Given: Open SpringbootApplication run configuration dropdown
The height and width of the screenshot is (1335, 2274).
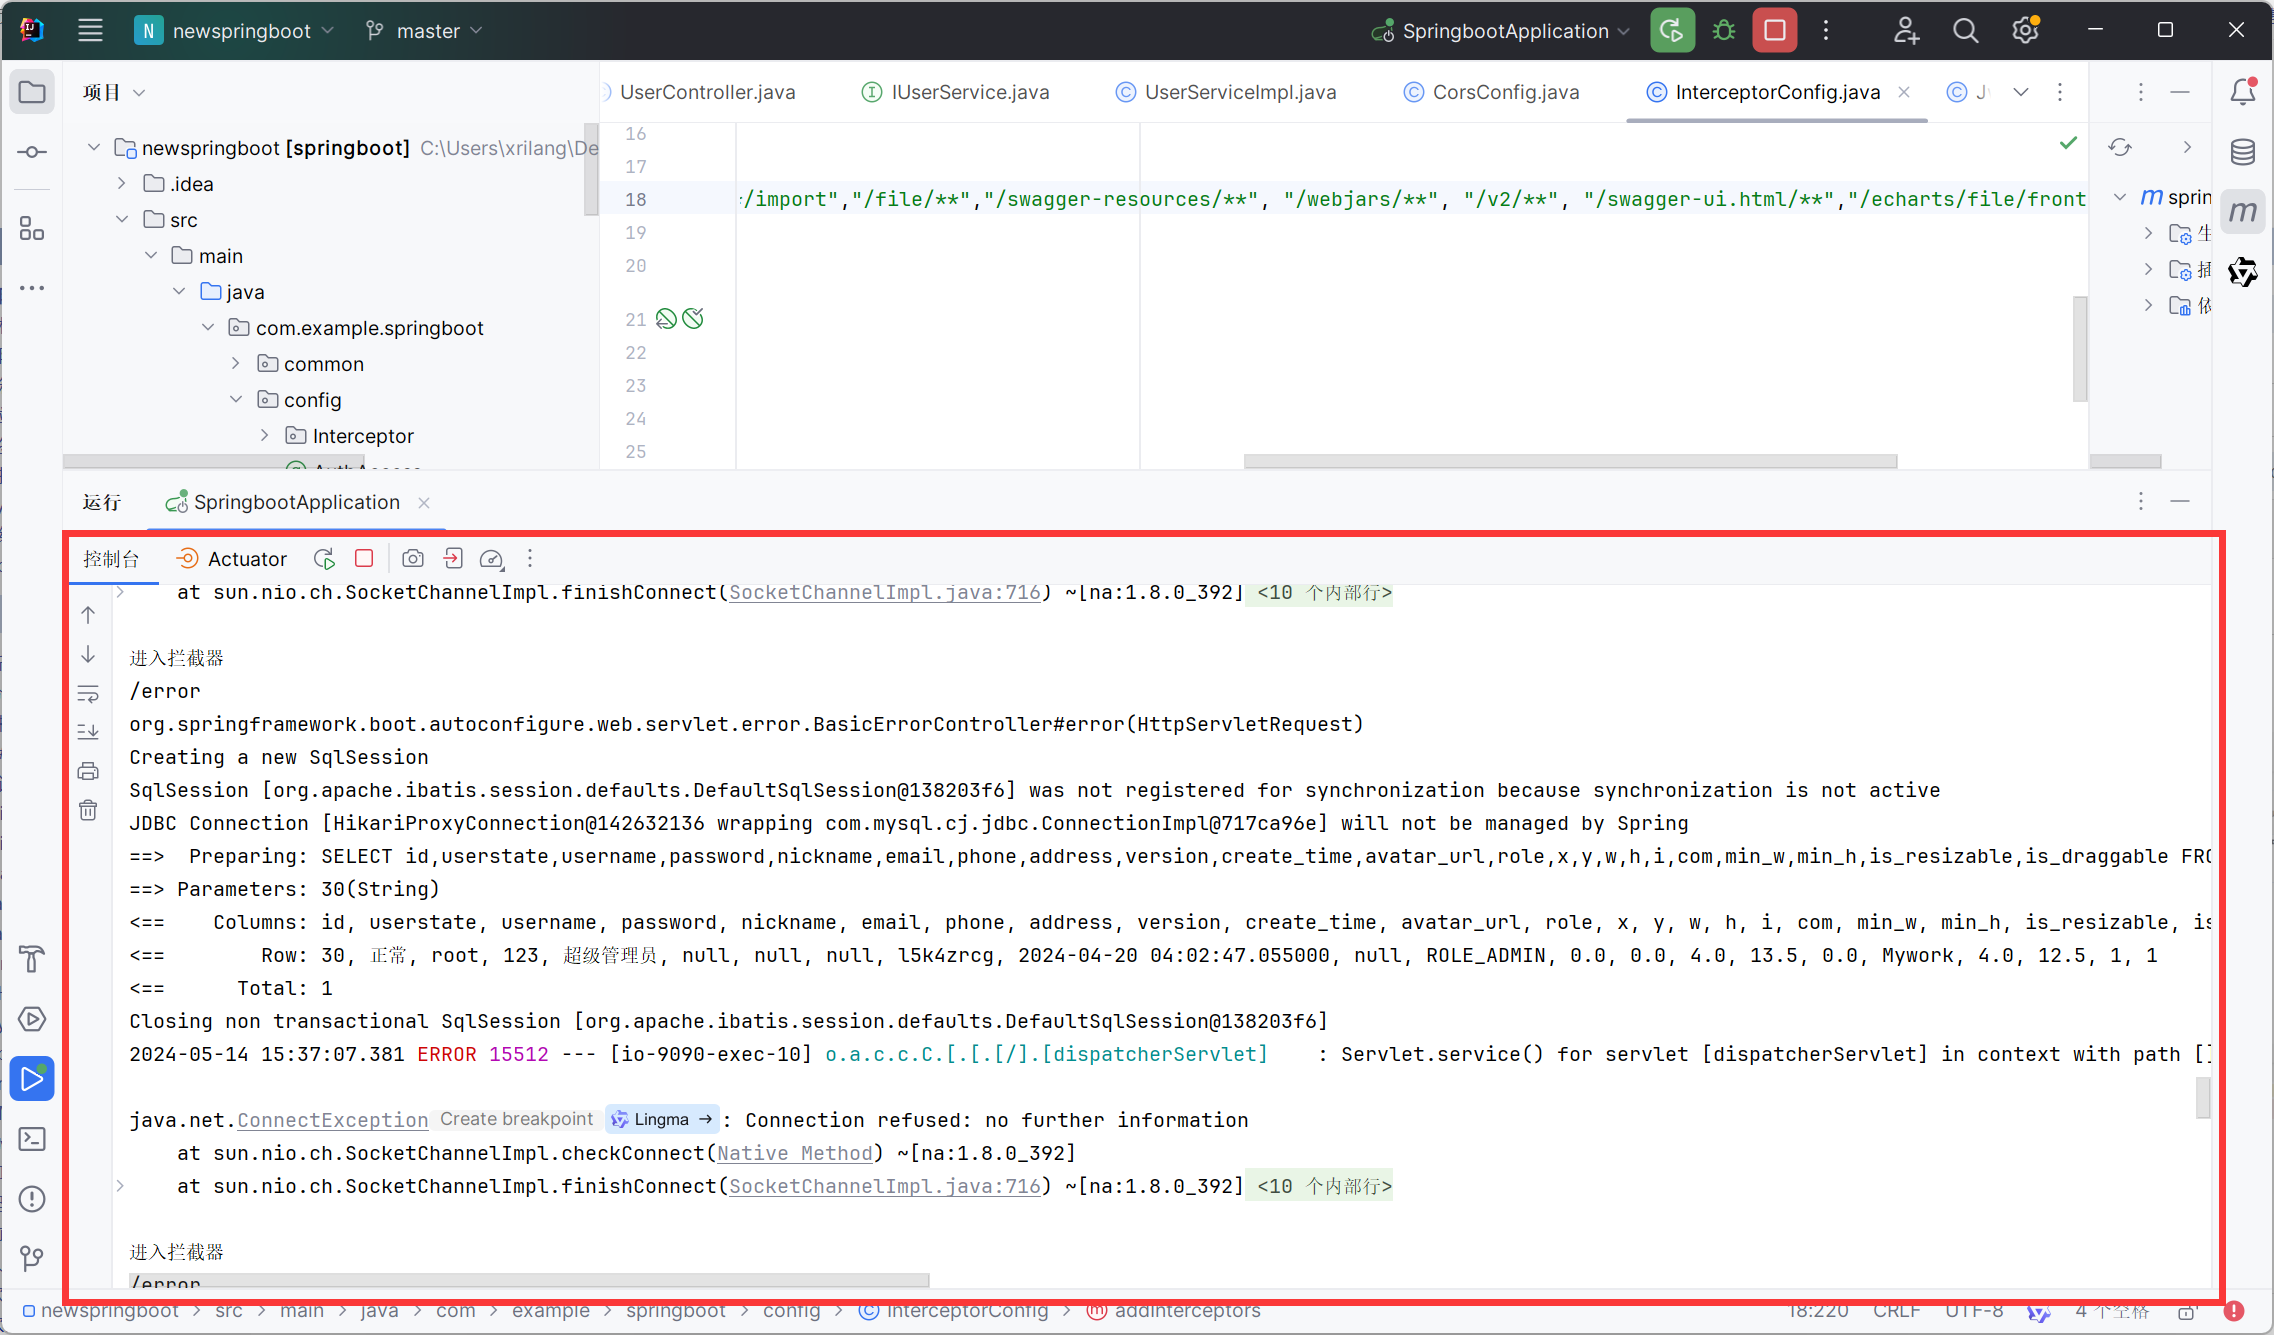Looking at the screenshot, I should 1500,31.
